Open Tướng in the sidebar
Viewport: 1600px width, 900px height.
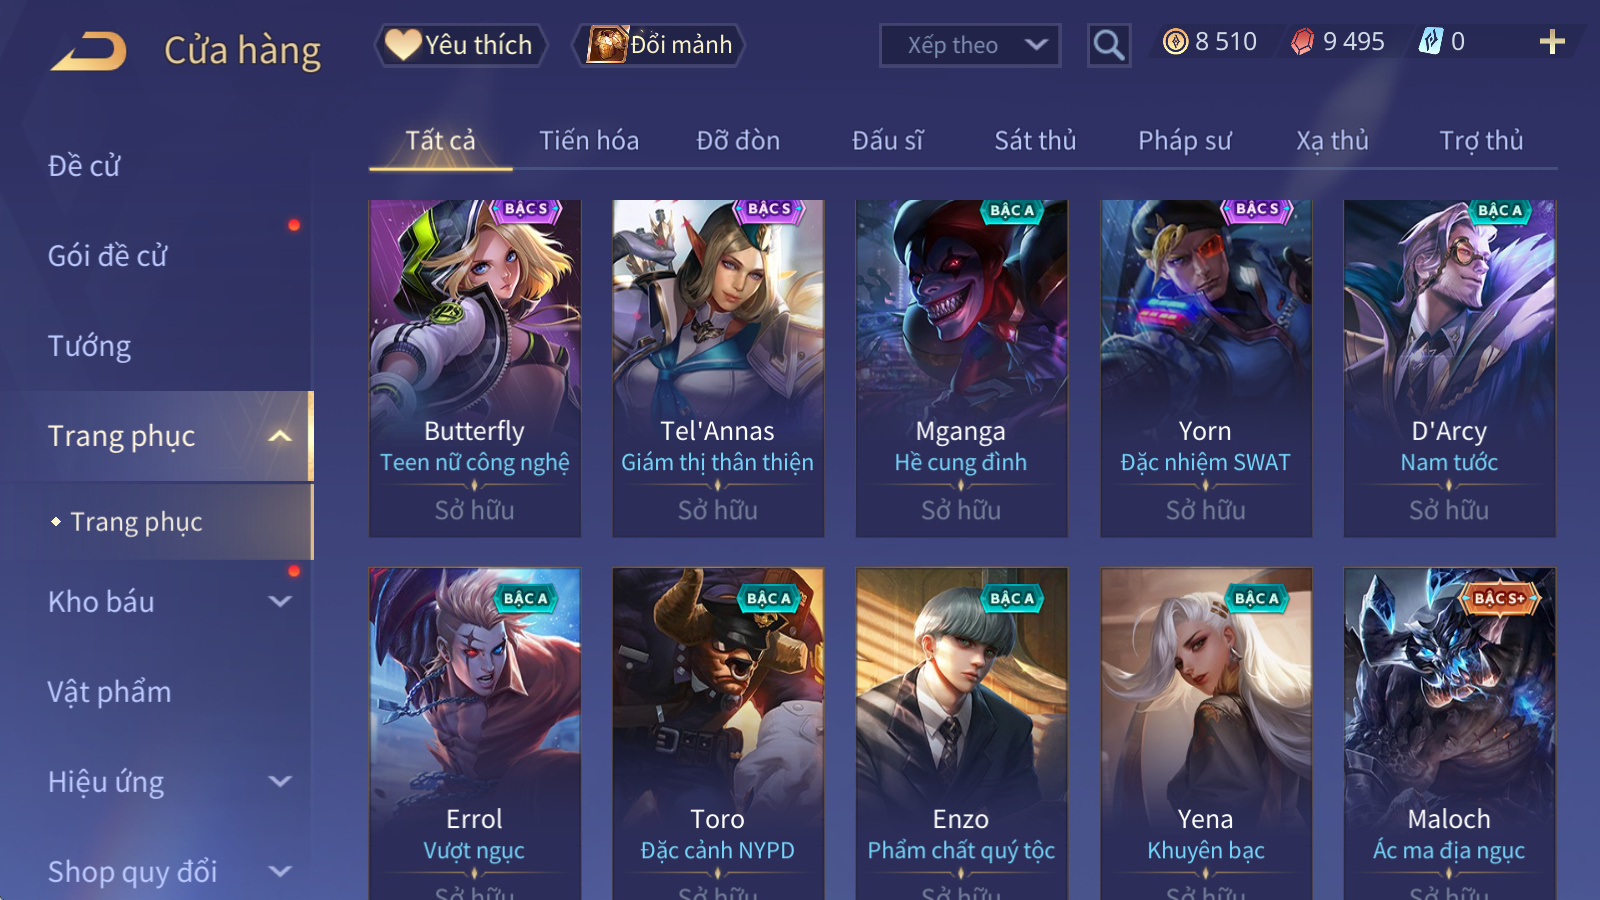pos(90,346)
